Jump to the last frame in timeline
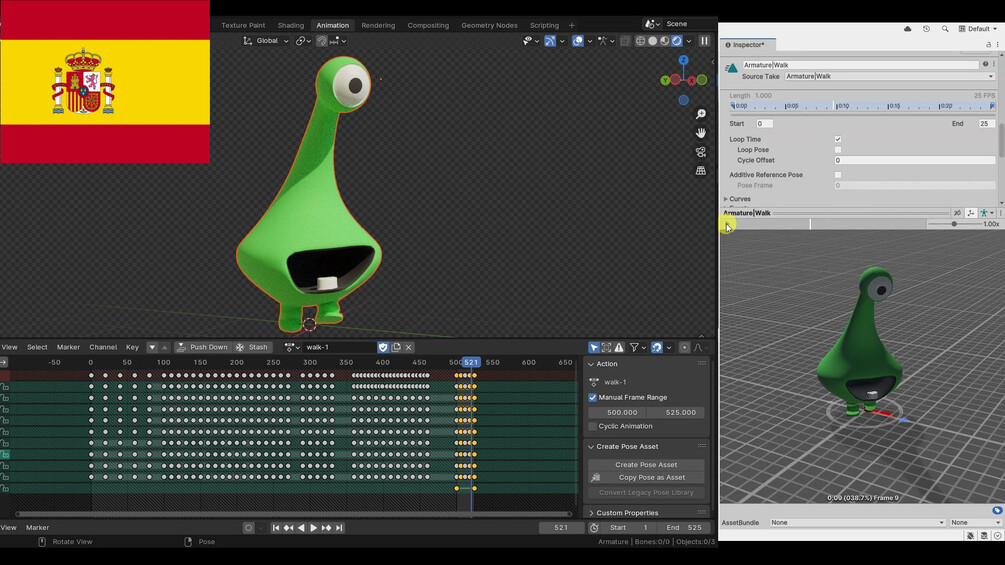The height and width of the screenshot is (565, 1005). pyautogui.click(x=339, y=528)
